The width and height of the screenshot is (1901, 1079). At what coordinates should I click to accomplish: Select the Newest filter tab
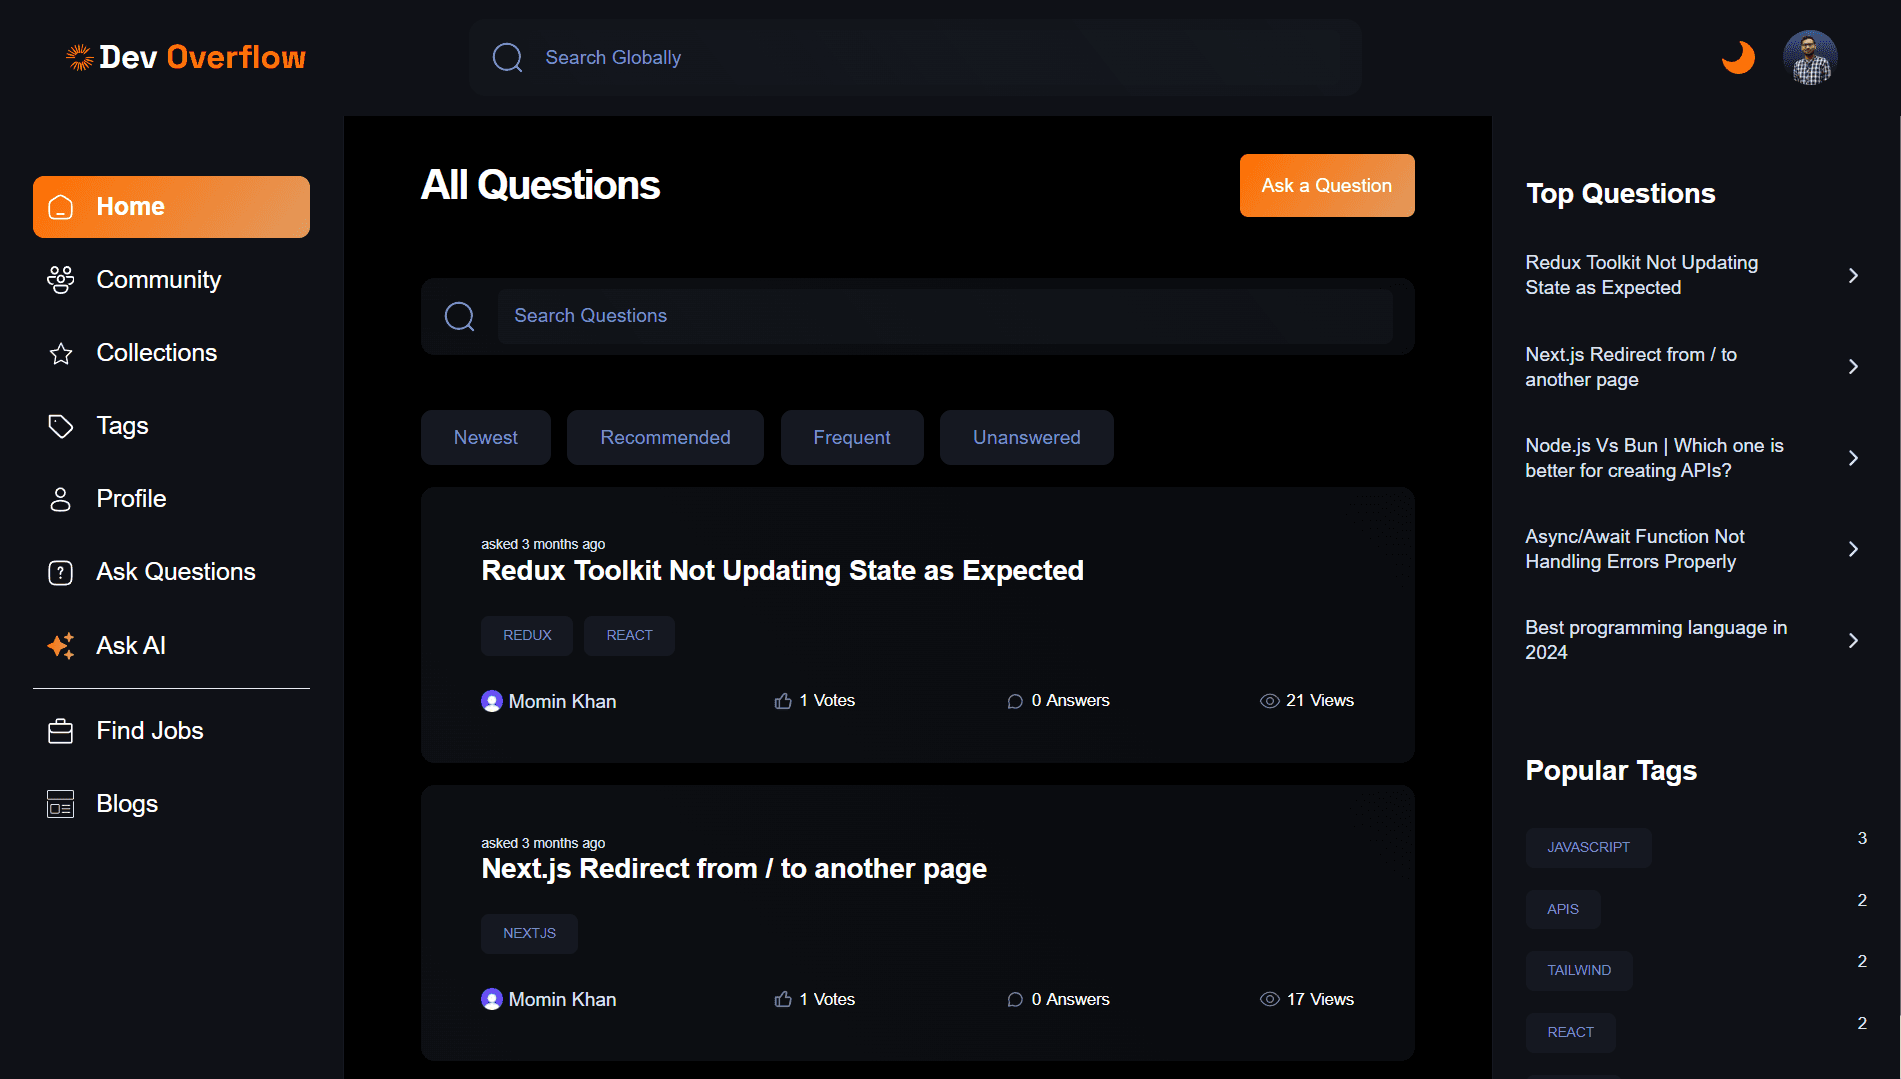pyautogui.click(x=485, y=437)
